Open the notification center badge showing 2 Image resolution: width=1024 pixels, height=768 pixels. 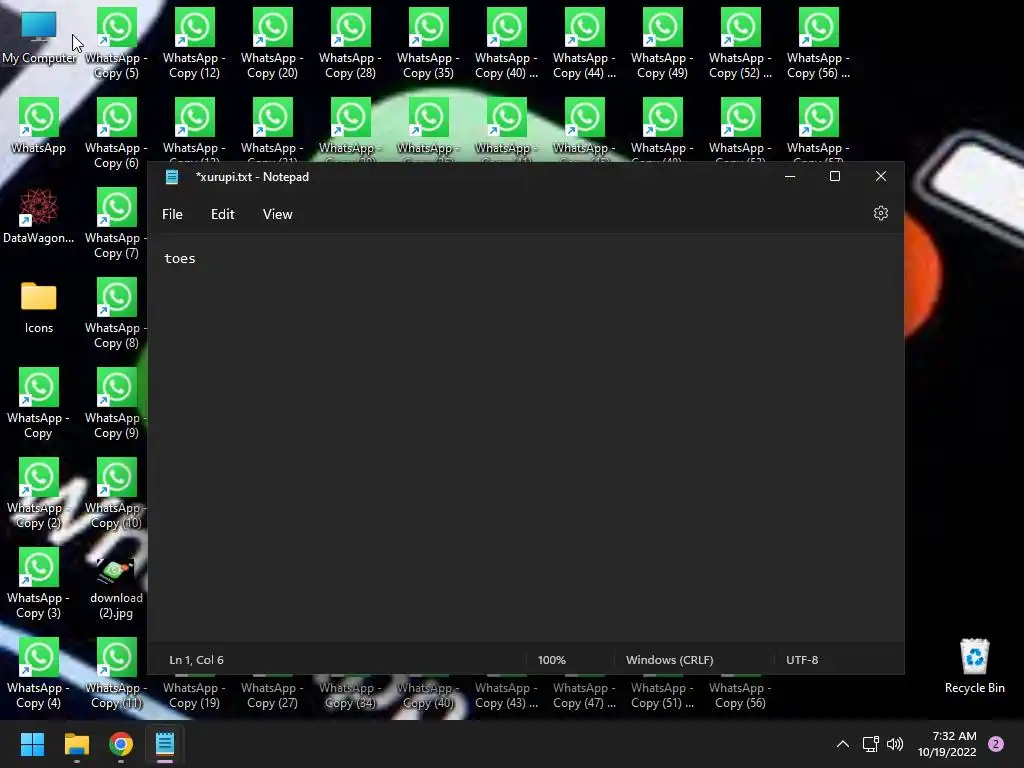pyautogui.click(x=996, y=744)
